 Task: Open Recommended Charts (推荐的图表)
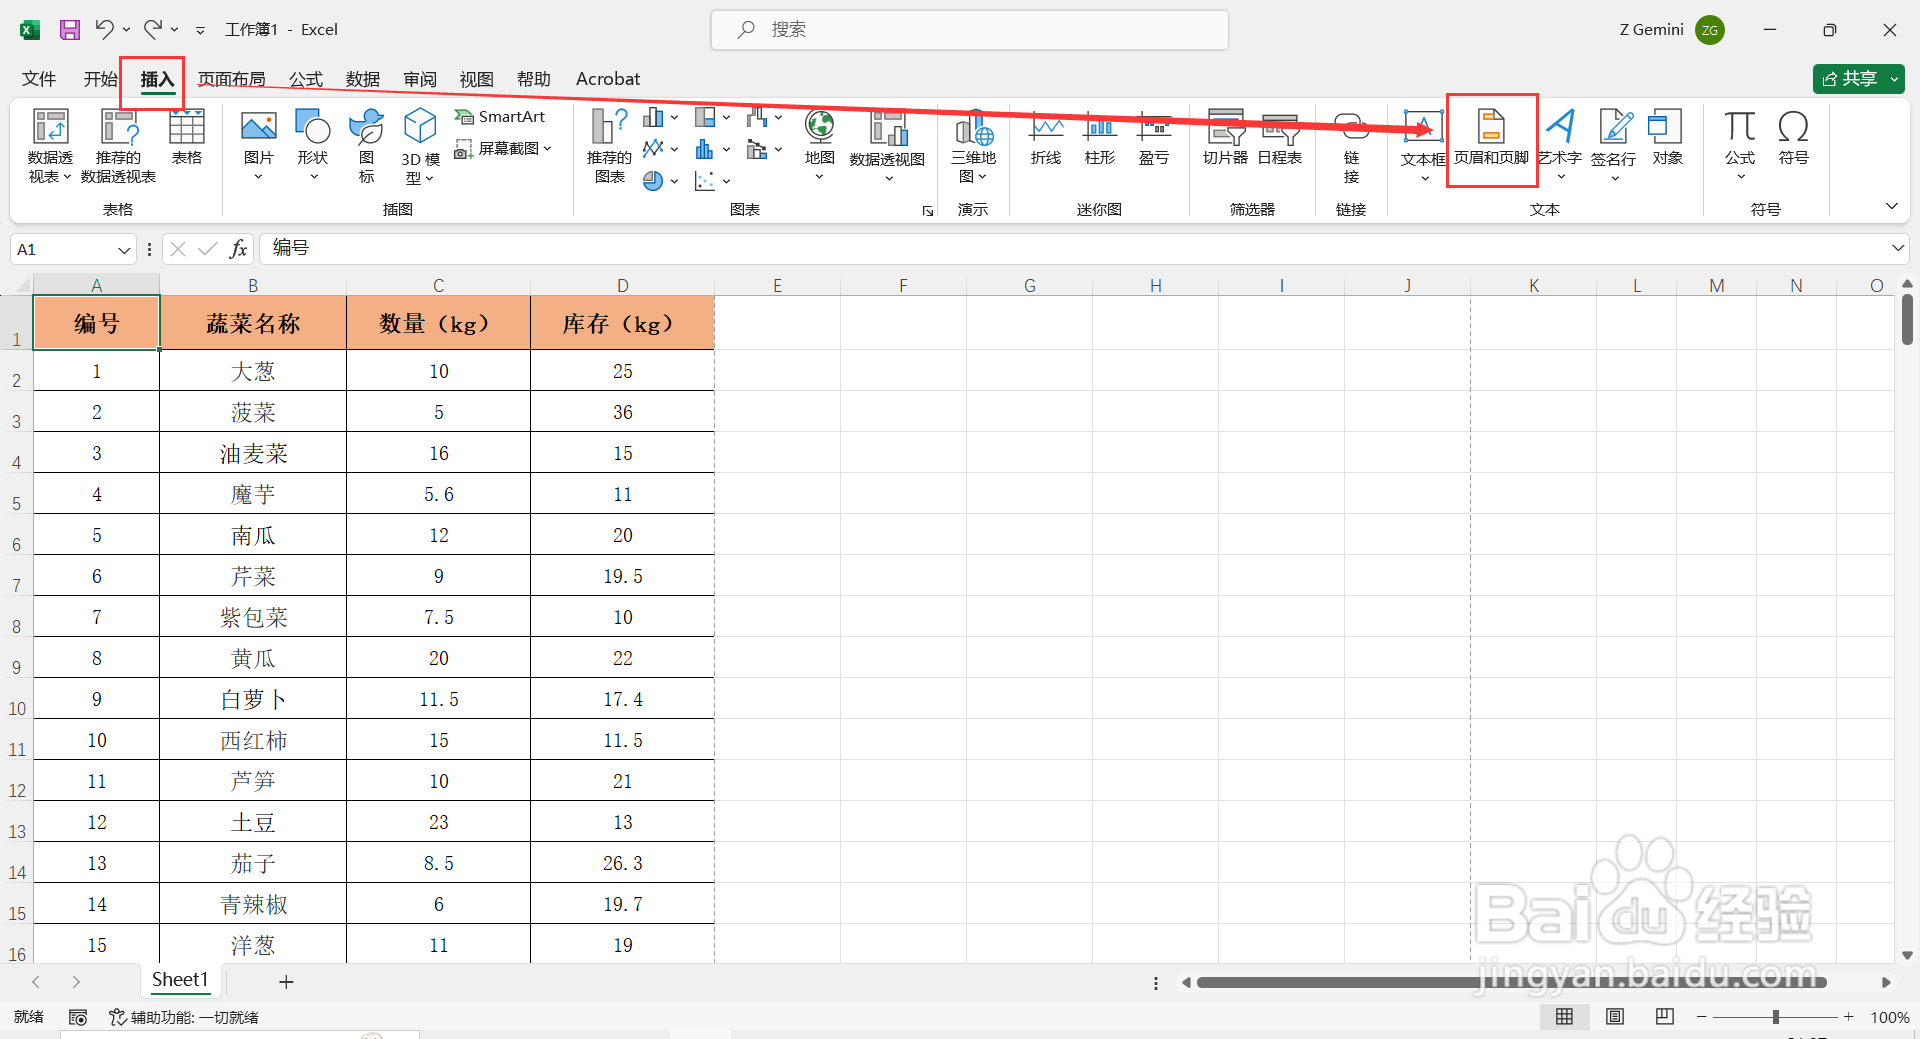click(x=609, y=146)
